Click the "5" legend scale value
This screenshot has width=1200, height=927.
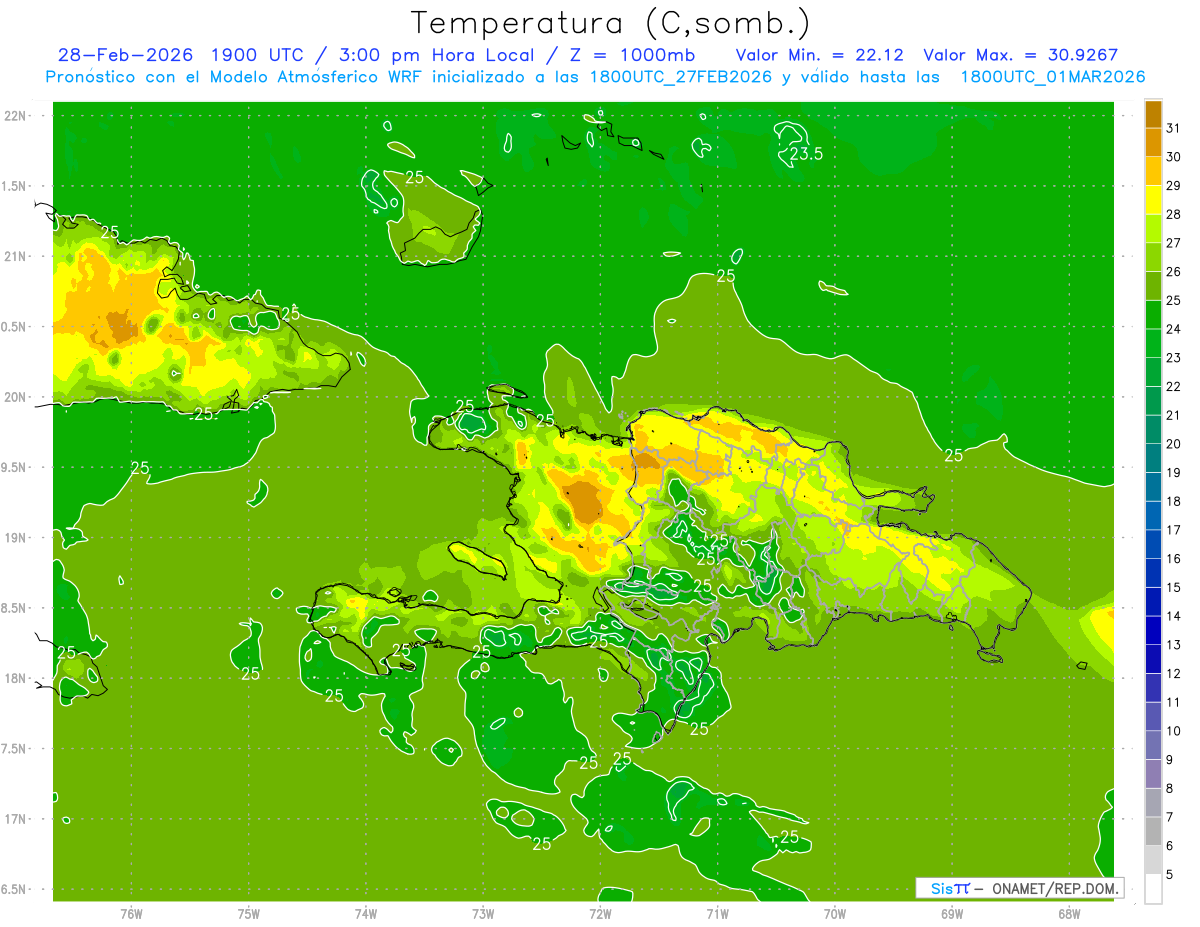[x=1170, y=875]
